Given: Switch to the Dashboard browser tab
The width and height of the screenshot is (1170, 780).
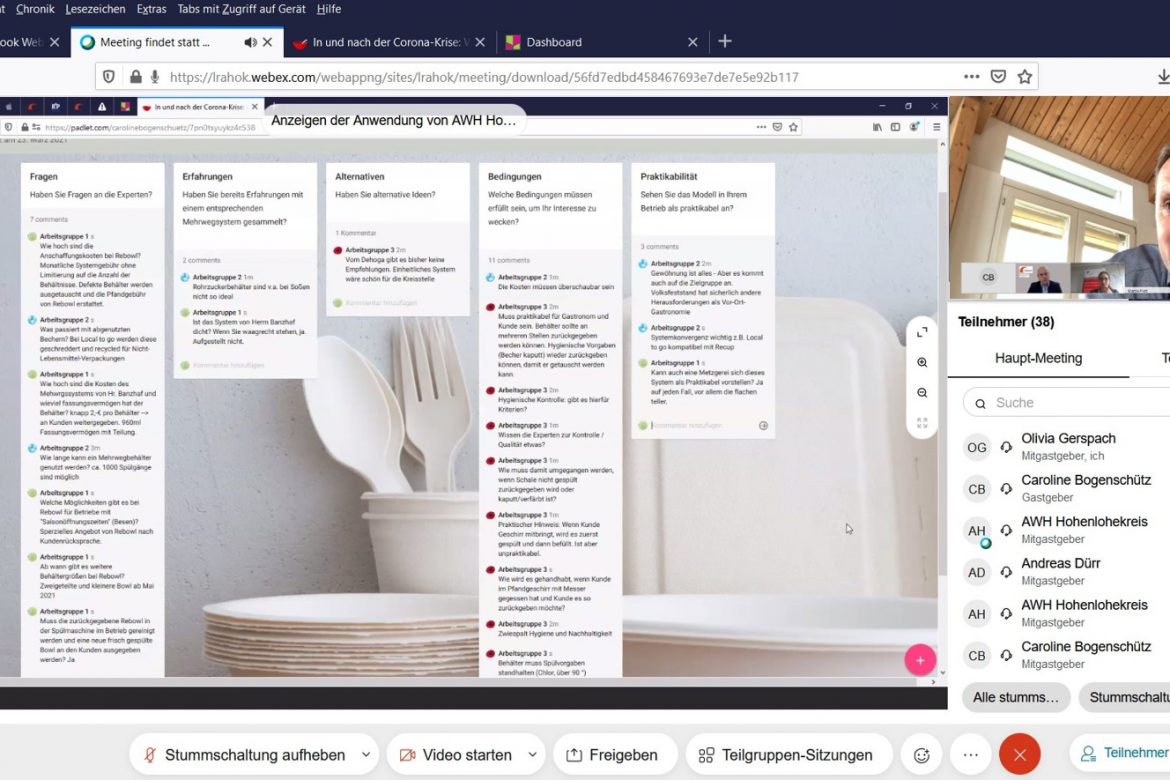Looking at the screenshot, I should click(554, 42).
